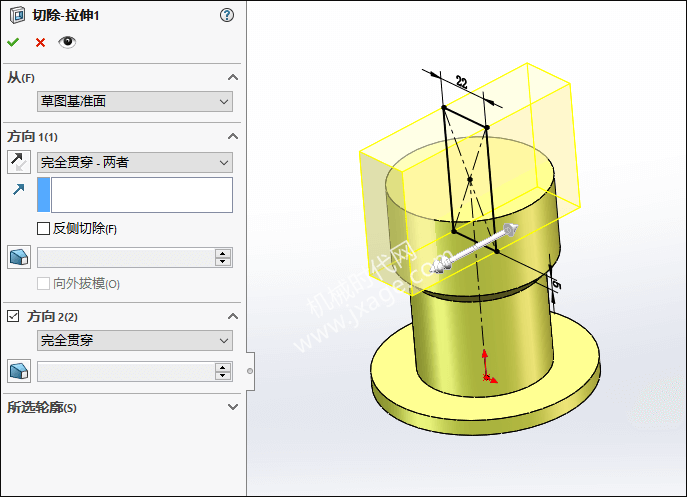Click the white extrude direction arrow handle

coord(474,248)
